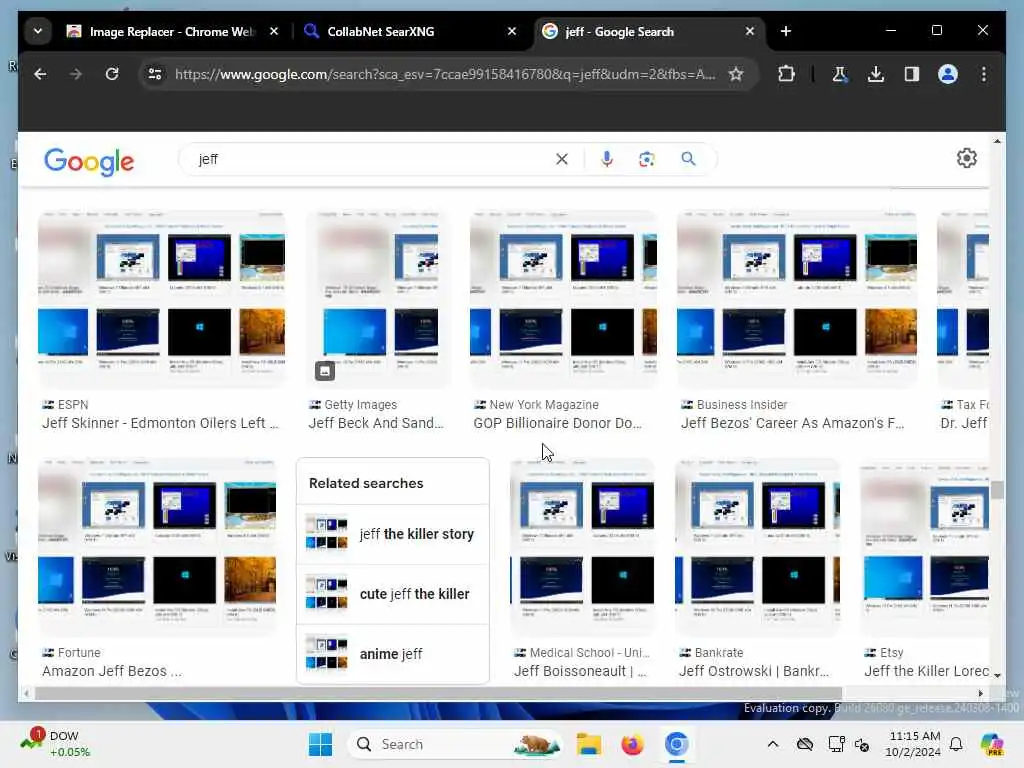Image resolution: width=1024 pixels, height=768 pixels.
Task: Select related search jeff the killer story
Action: coord(392,534)
